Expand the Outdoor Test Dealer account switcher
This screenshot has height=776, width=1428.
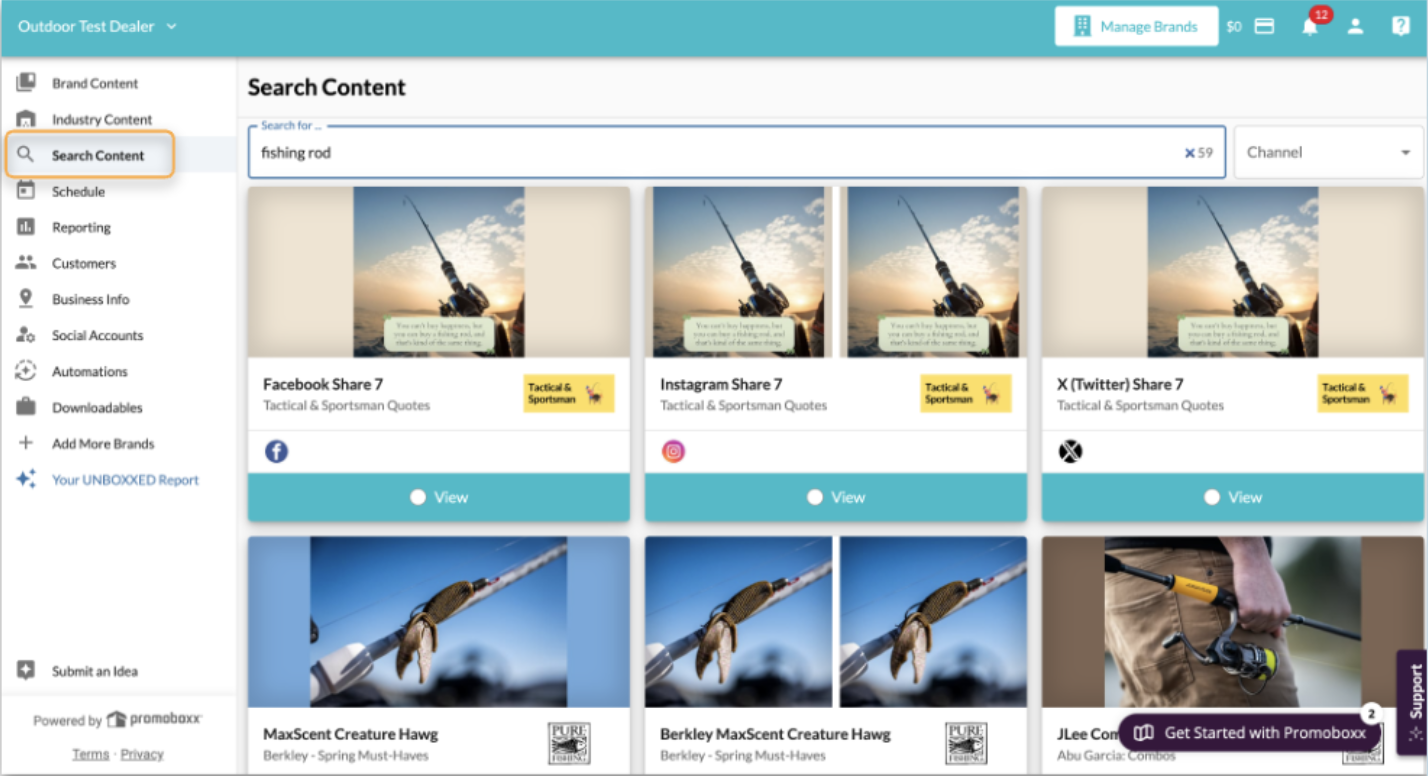pyautogui.click(x=97, y=28)
